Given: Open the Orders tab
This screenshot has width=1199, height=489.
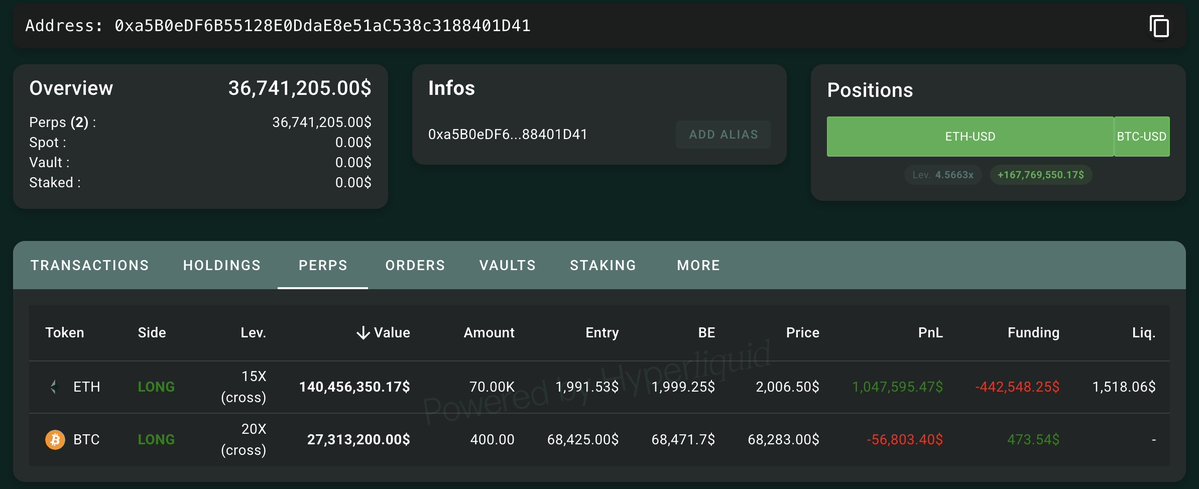Looking at the screenshot, I should point(415,265).
